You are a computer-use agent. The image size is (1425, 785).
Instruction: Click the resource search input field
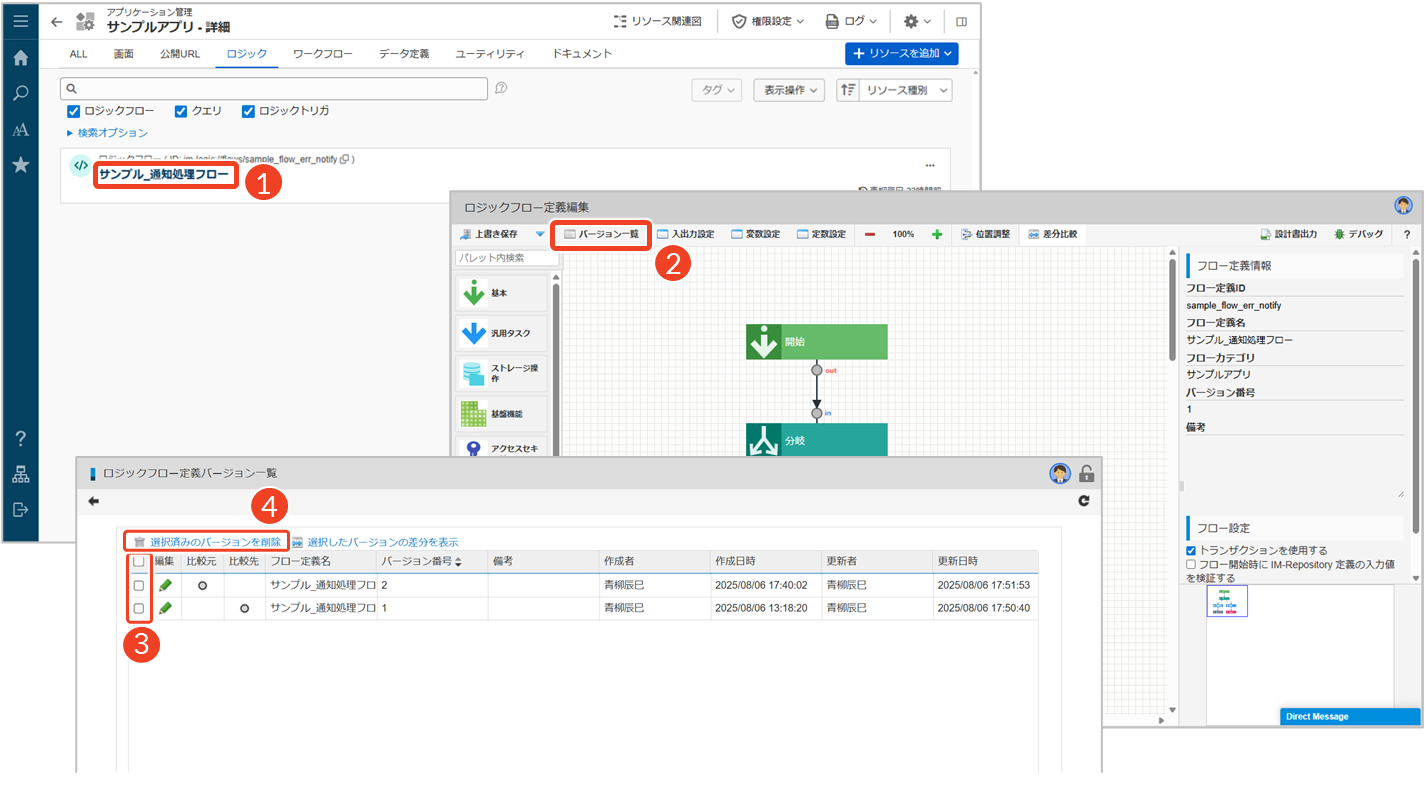click(274, 89)
